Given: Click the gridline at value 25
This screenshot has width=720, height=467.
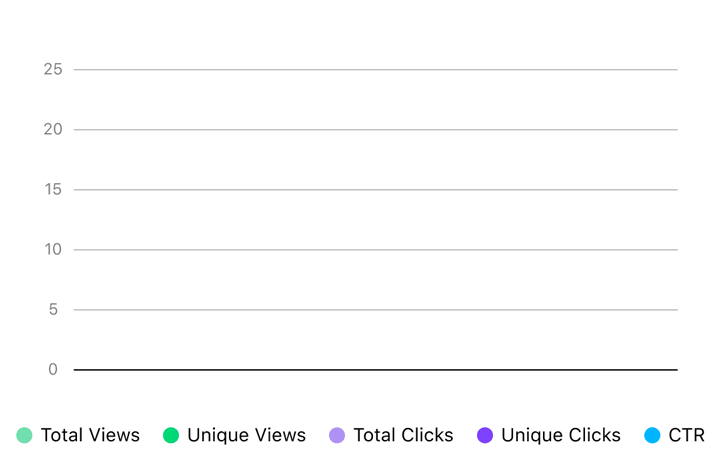Looking at the screenshot, I should tap(376, 69).
